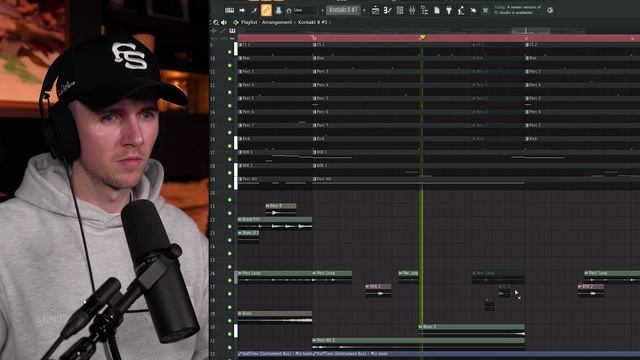Mute track 29 using its green dot
Image resolution: width=640 pixels, height=360 pixels.
pyautogui.click(x=230, y=320)
